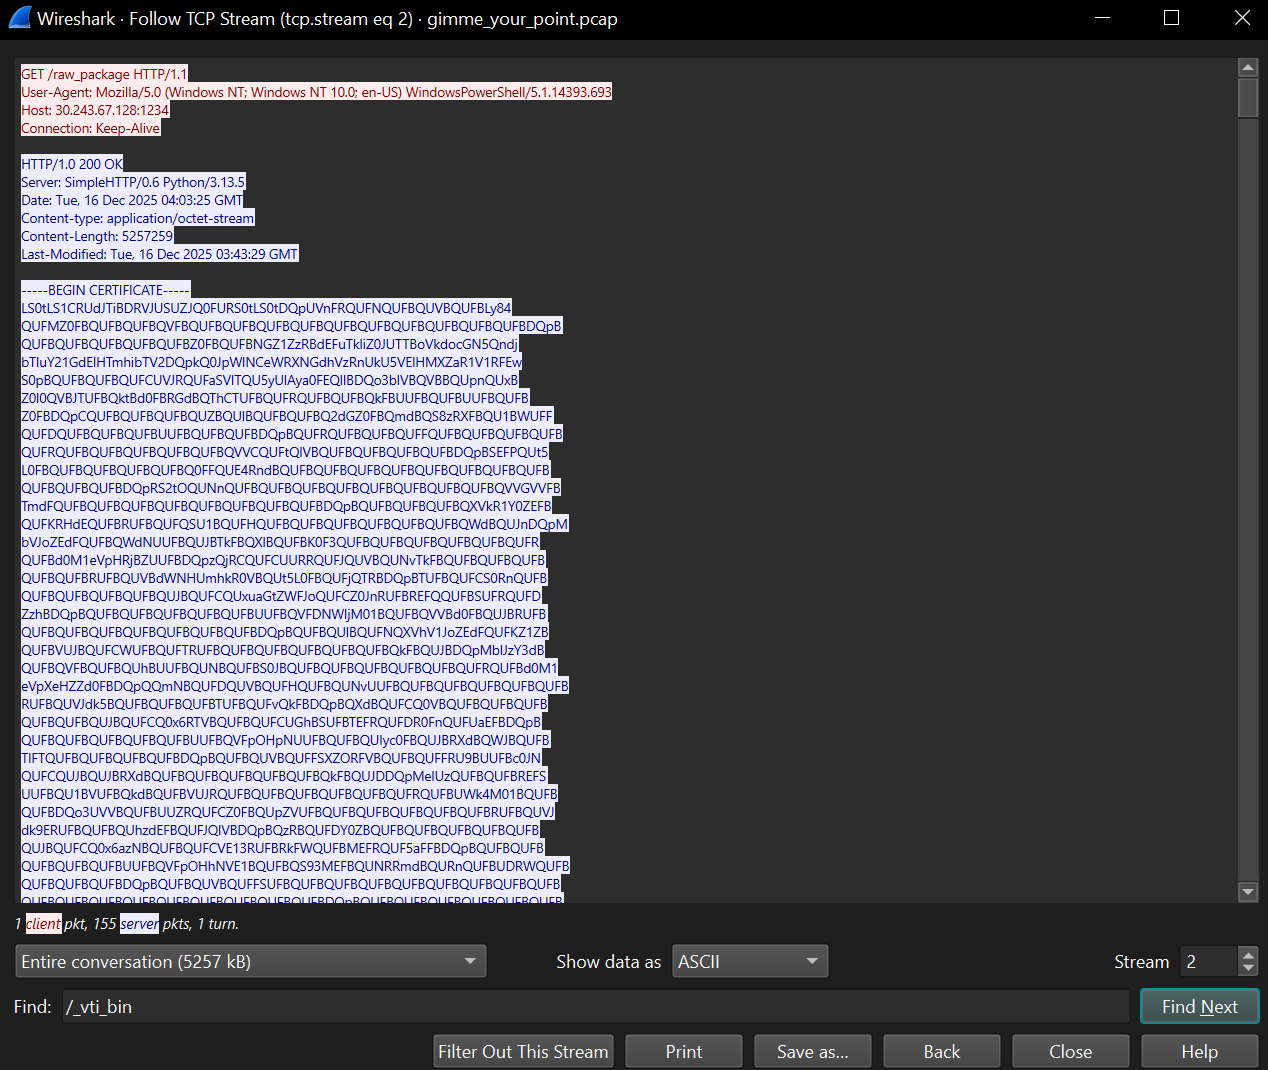
Task: Click the Server: SimpleHTTP/0.6 line
Action: (x=133, y=182)
